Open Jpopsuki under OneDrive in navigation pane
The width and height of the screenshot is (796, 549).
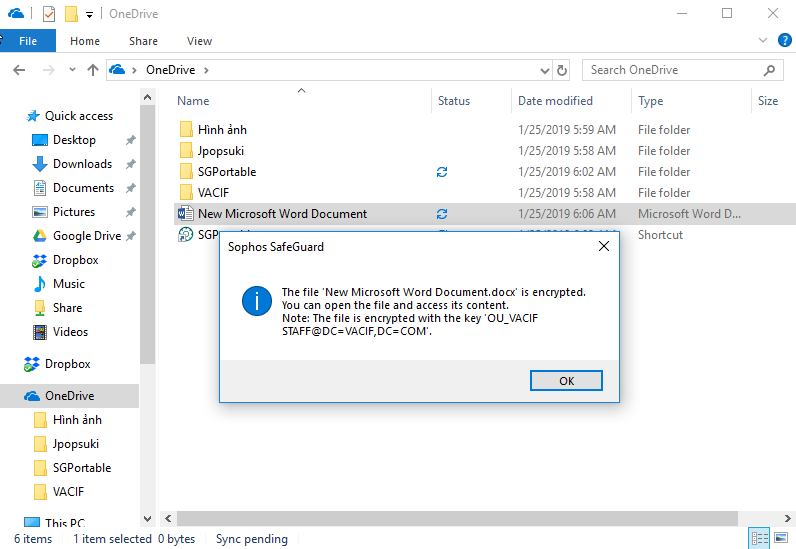tap(76, 444)
